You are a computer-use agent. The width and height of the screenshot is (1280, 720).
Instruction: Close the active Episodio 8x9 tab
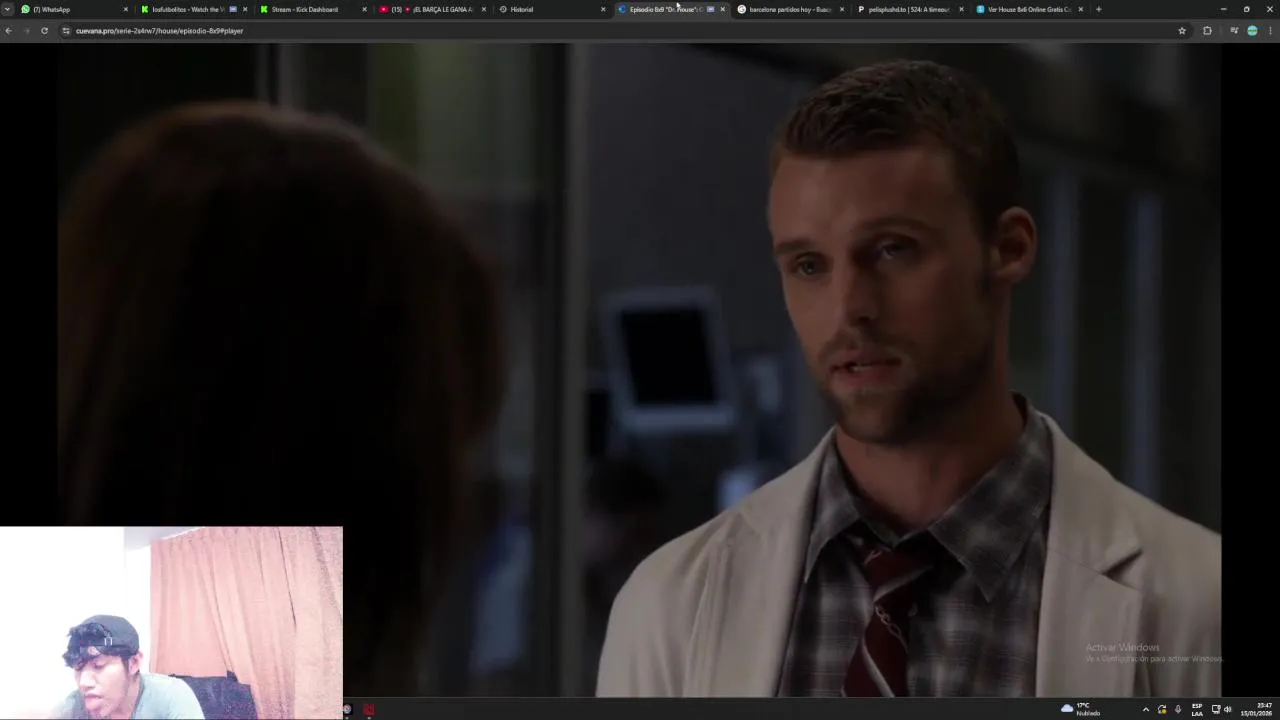pos(722,9)
